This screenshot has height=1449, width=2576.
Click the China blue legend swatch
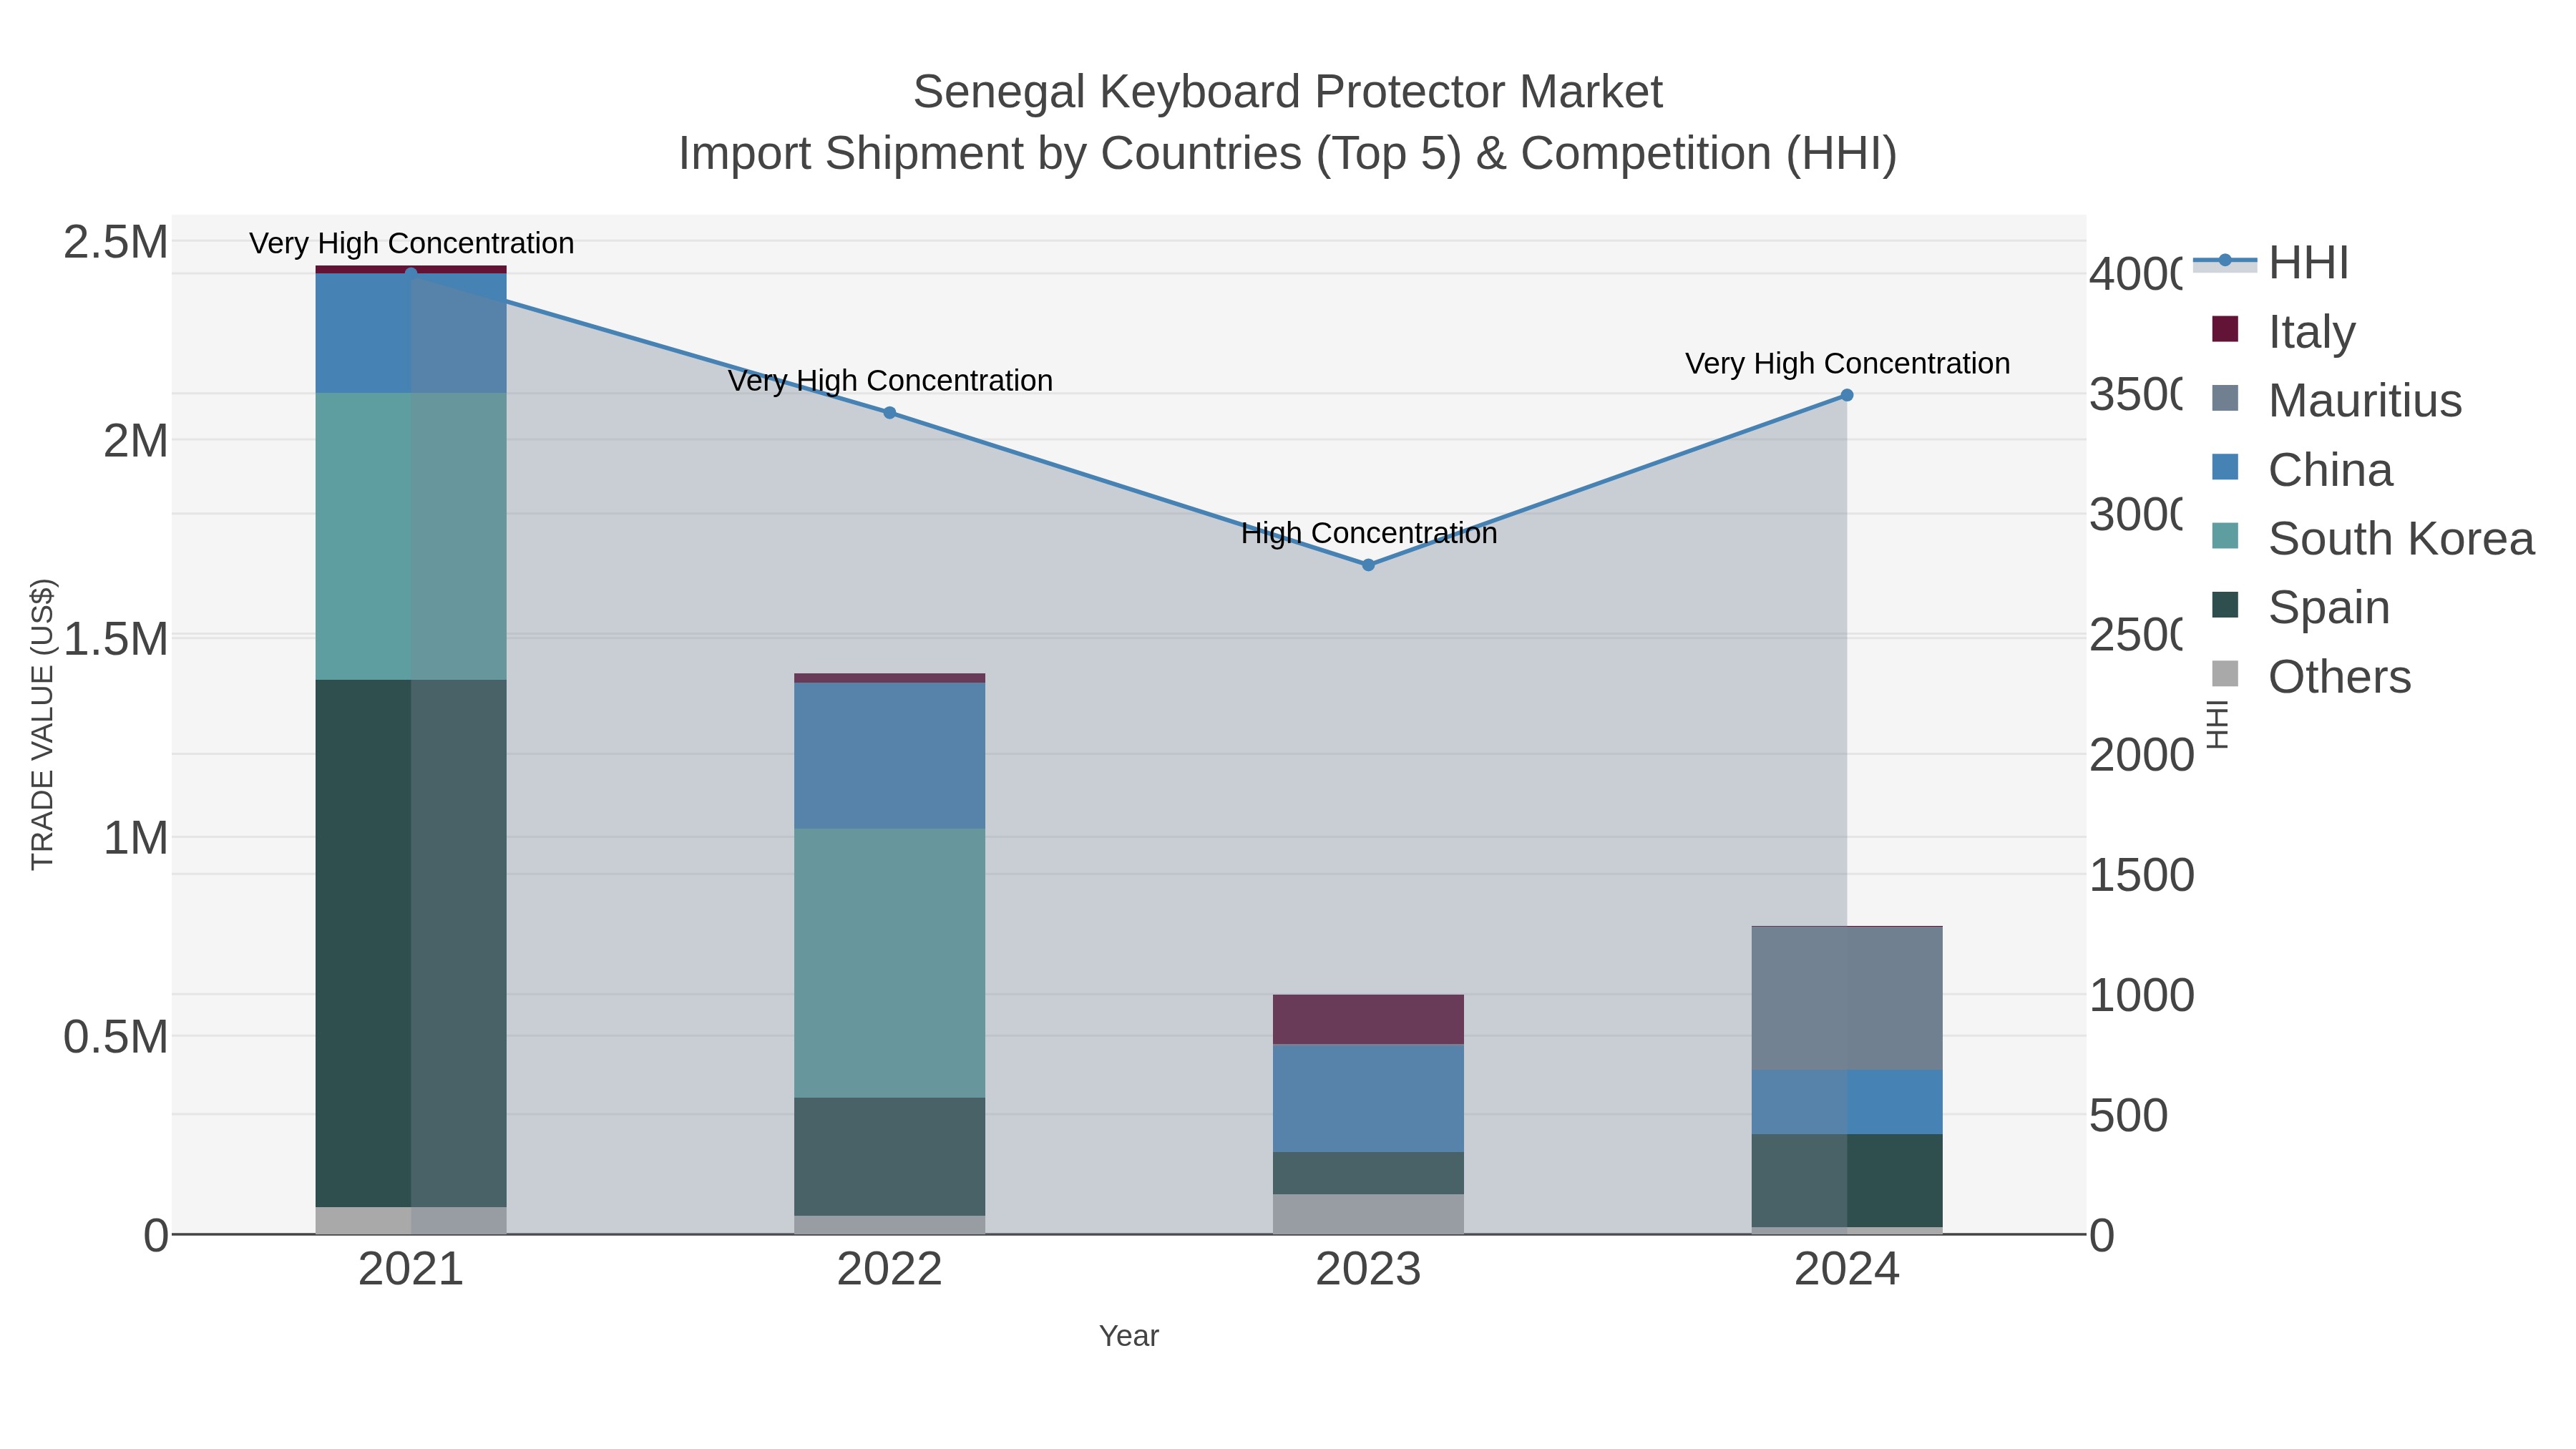coord(2225,467)
